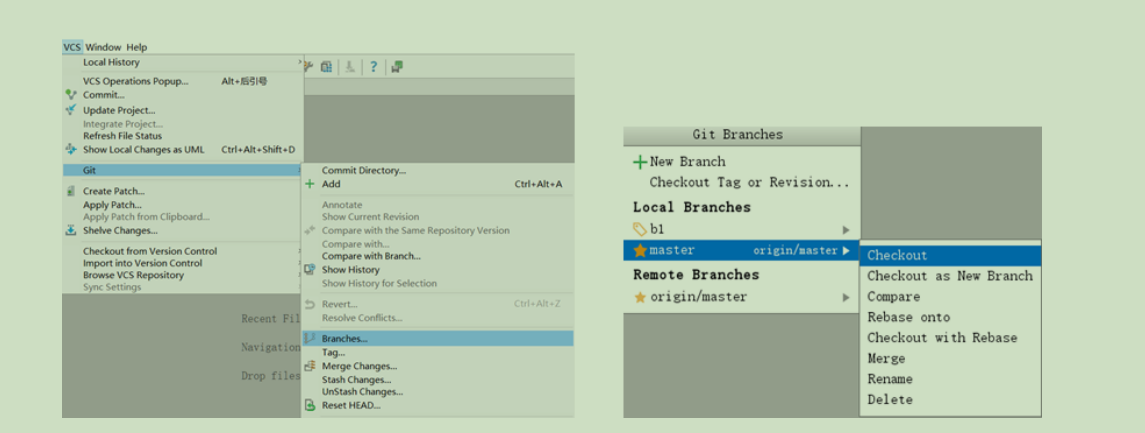Expand the remote origin/master submenu arrow

[x=846, y=297]
